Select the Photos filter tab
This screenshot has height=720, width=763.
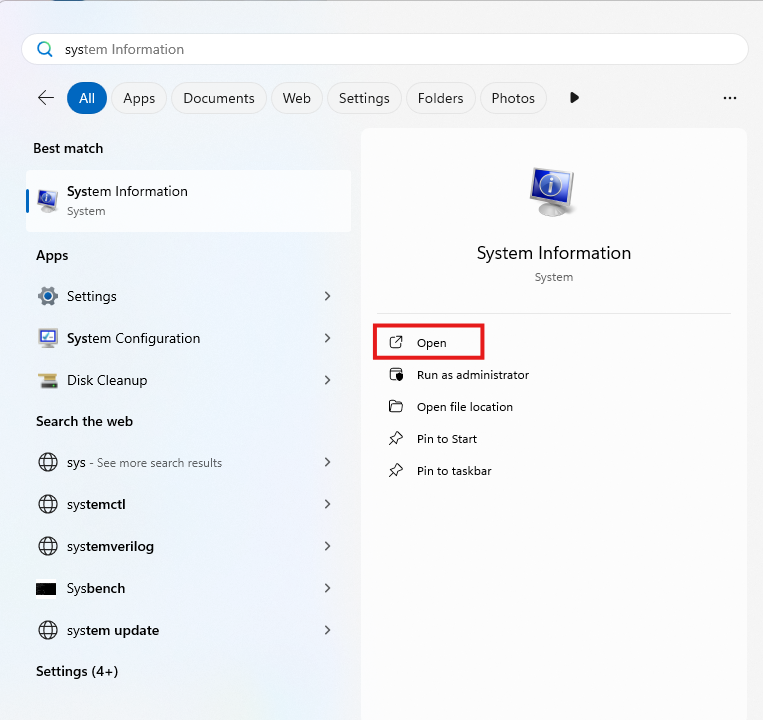tap(513, 98)
